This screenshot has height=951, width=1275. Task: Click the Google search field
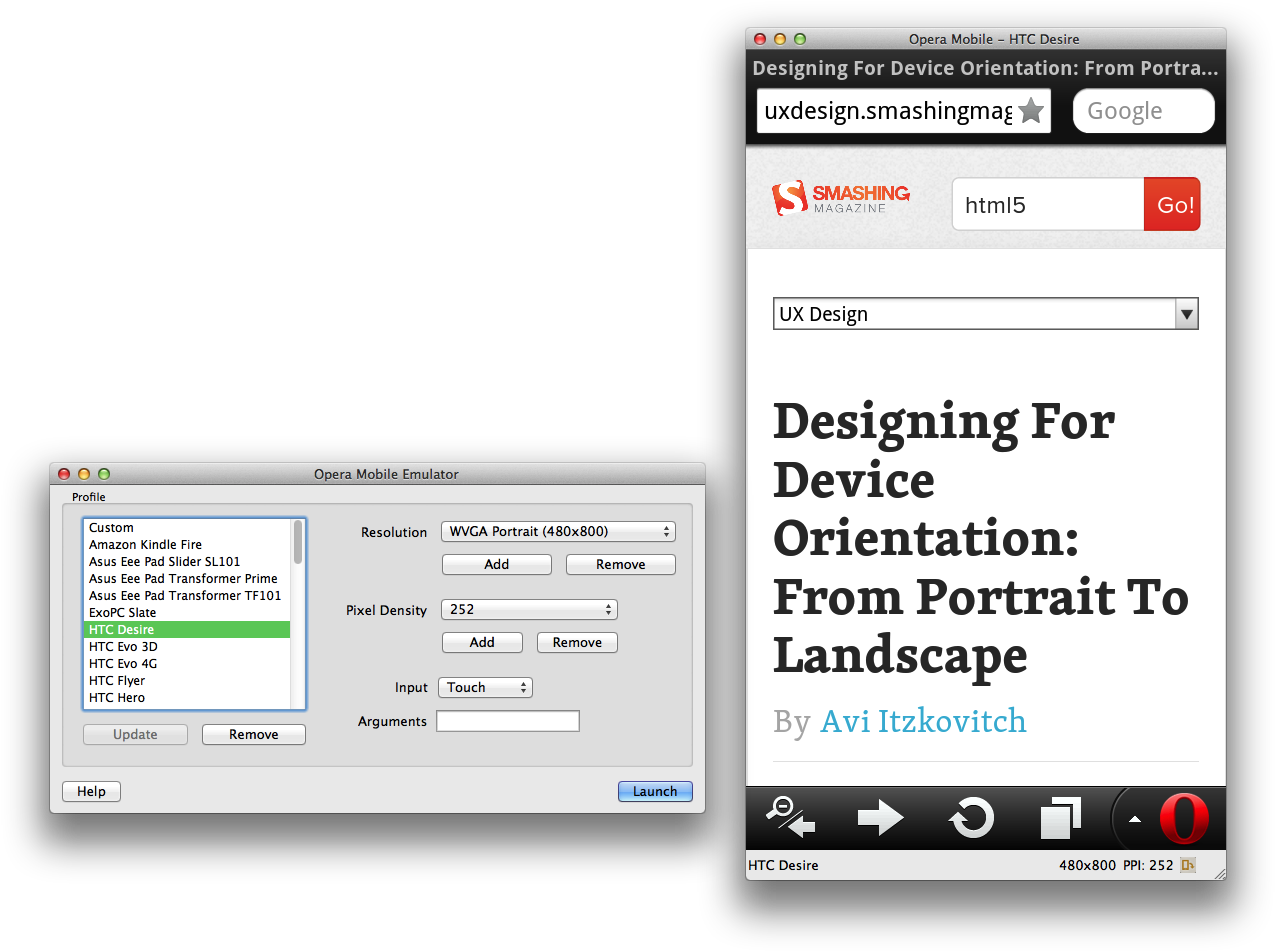pyautogui.click(x=1144, y=111)
